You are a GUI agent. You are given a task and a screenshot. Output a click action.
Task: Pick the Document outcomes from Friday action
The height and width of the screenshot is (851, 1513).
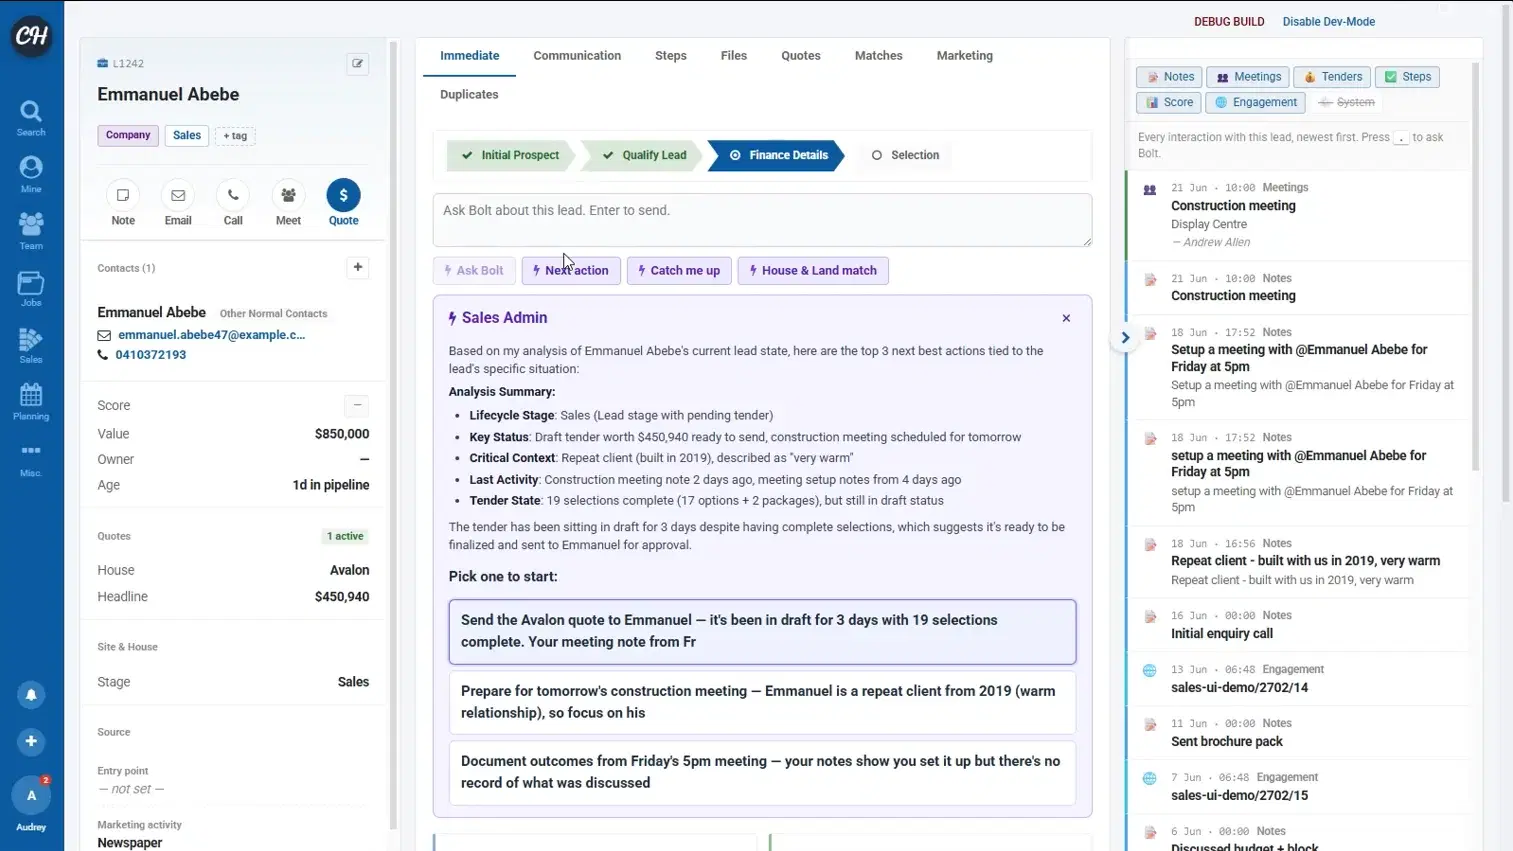pyautogui.click(x=762, y=772)
